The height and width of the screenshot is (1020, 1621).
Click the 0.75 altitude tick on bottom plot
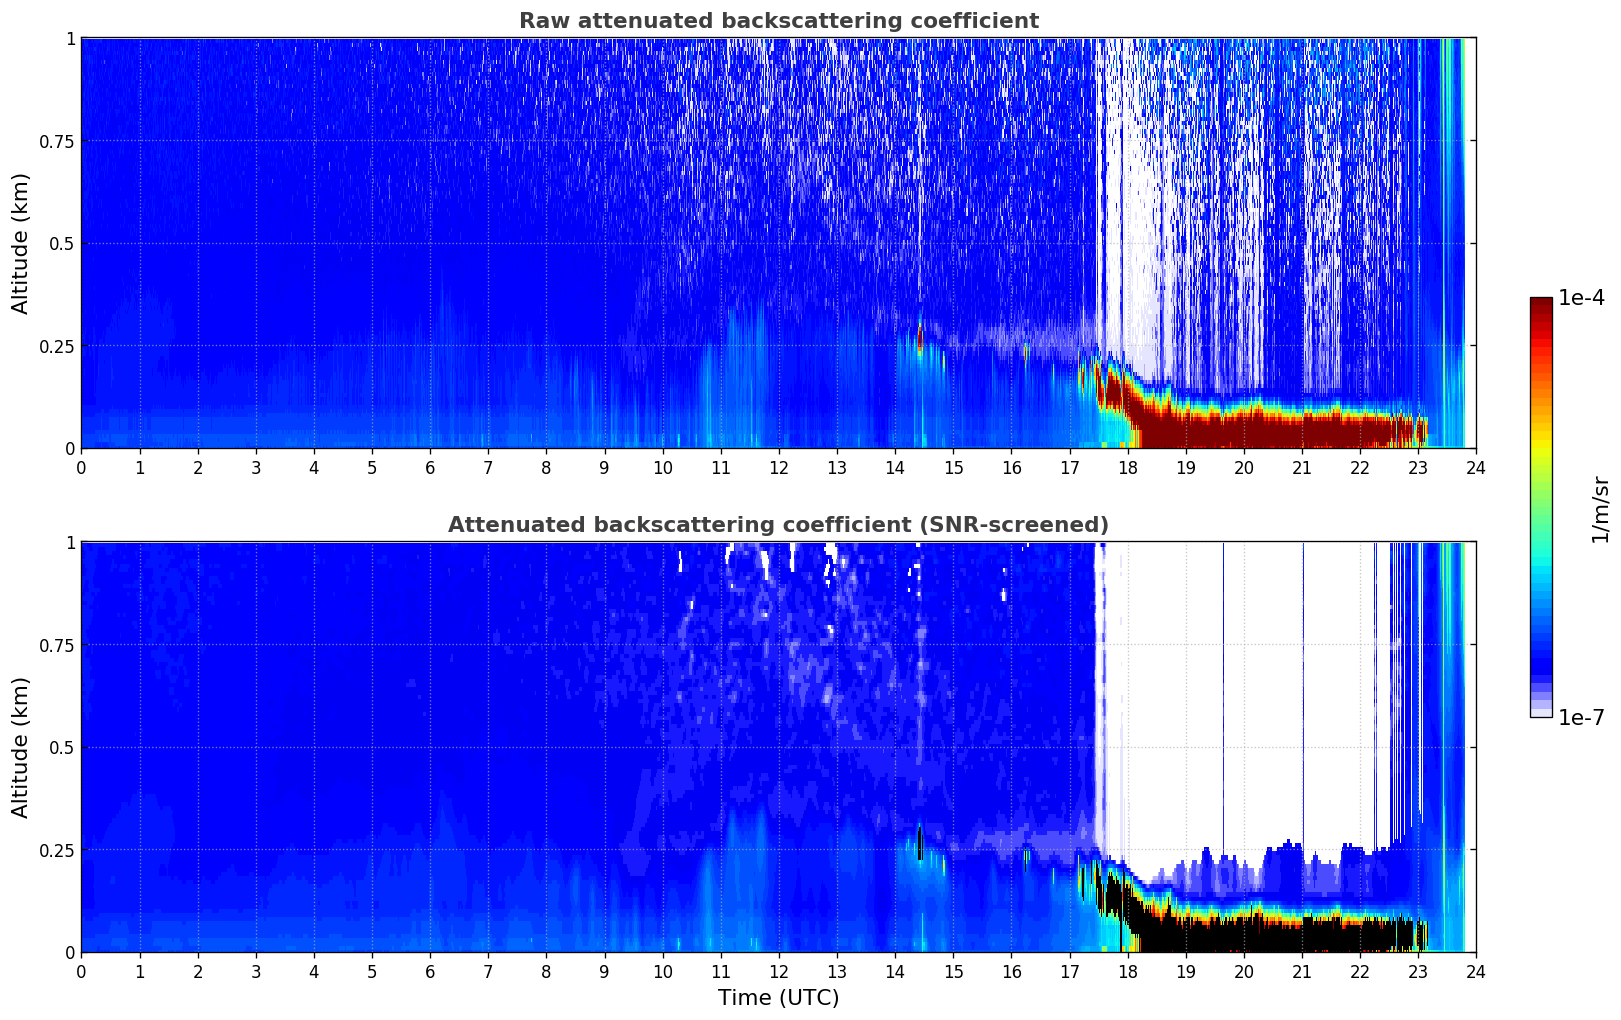(x=57, y=645)
